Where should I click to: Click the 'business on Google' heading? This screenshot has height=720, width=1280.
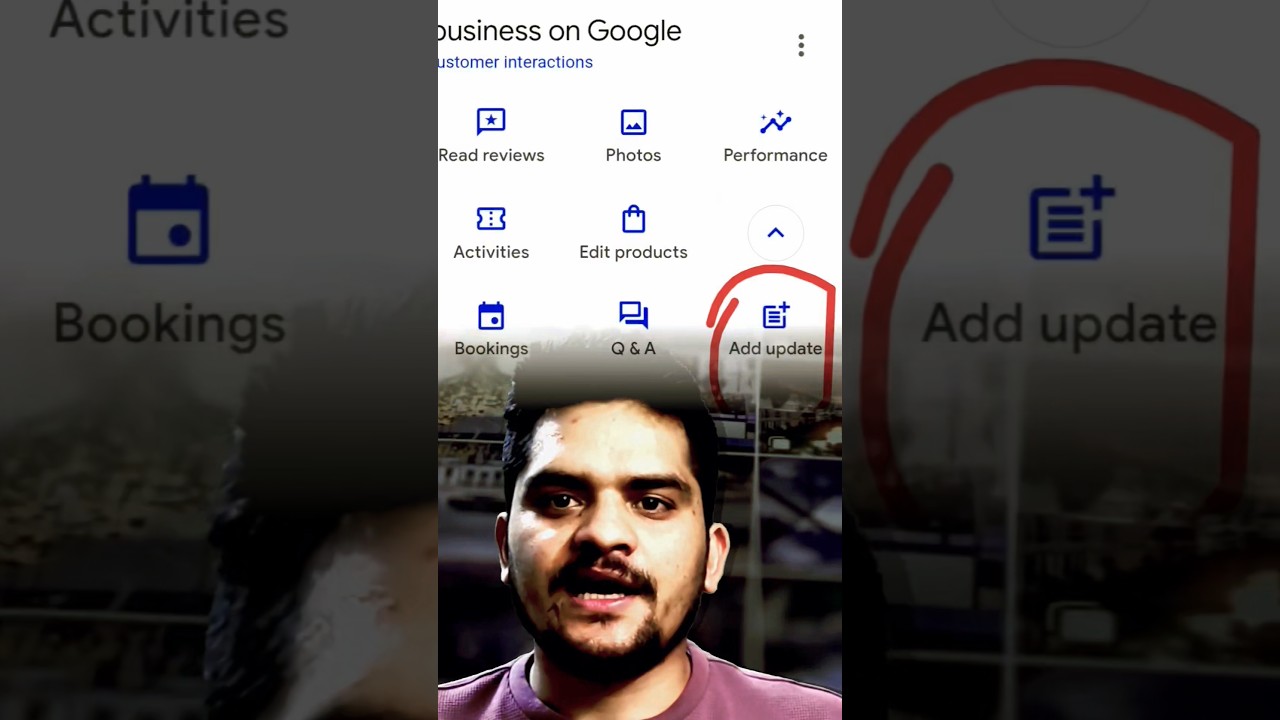click(x=560, y=31)
